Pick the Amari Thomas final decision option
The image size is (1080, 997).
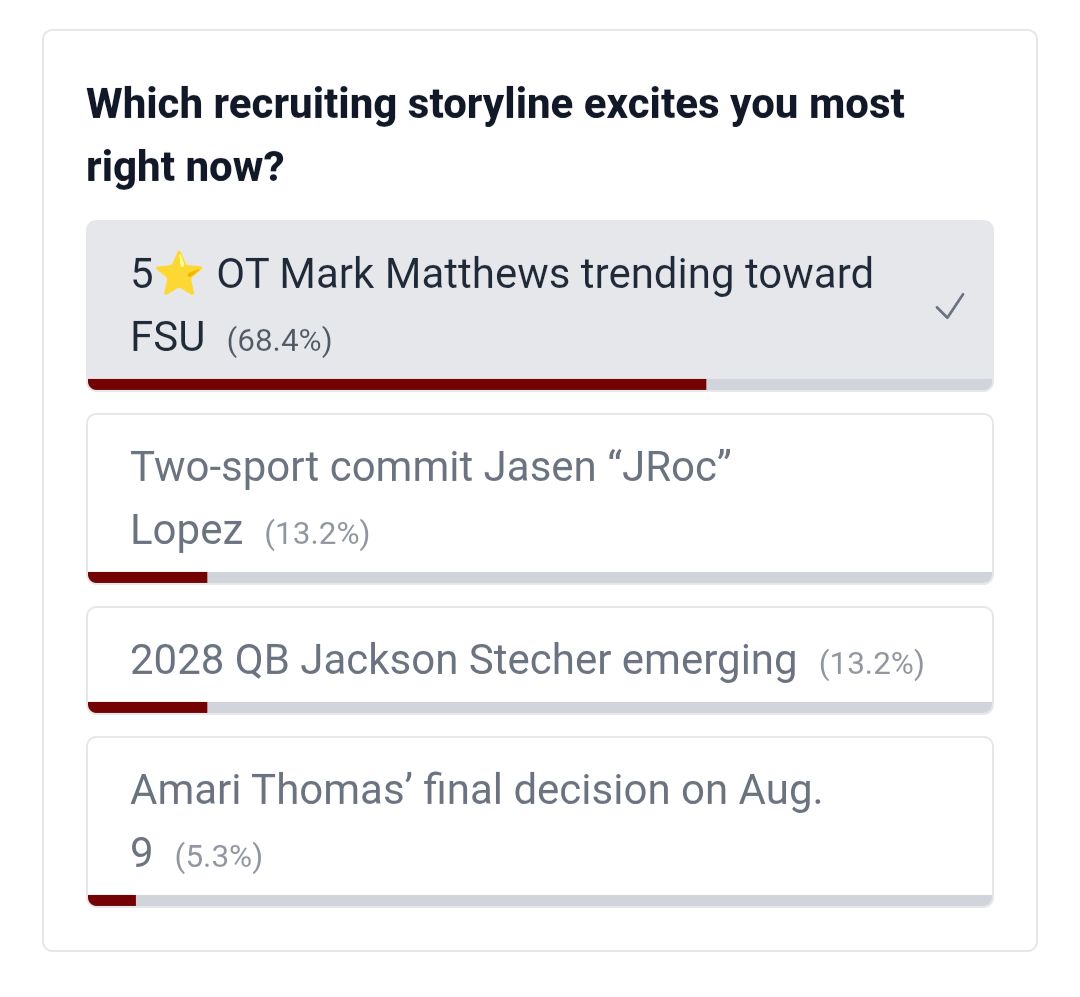point(540,821)
